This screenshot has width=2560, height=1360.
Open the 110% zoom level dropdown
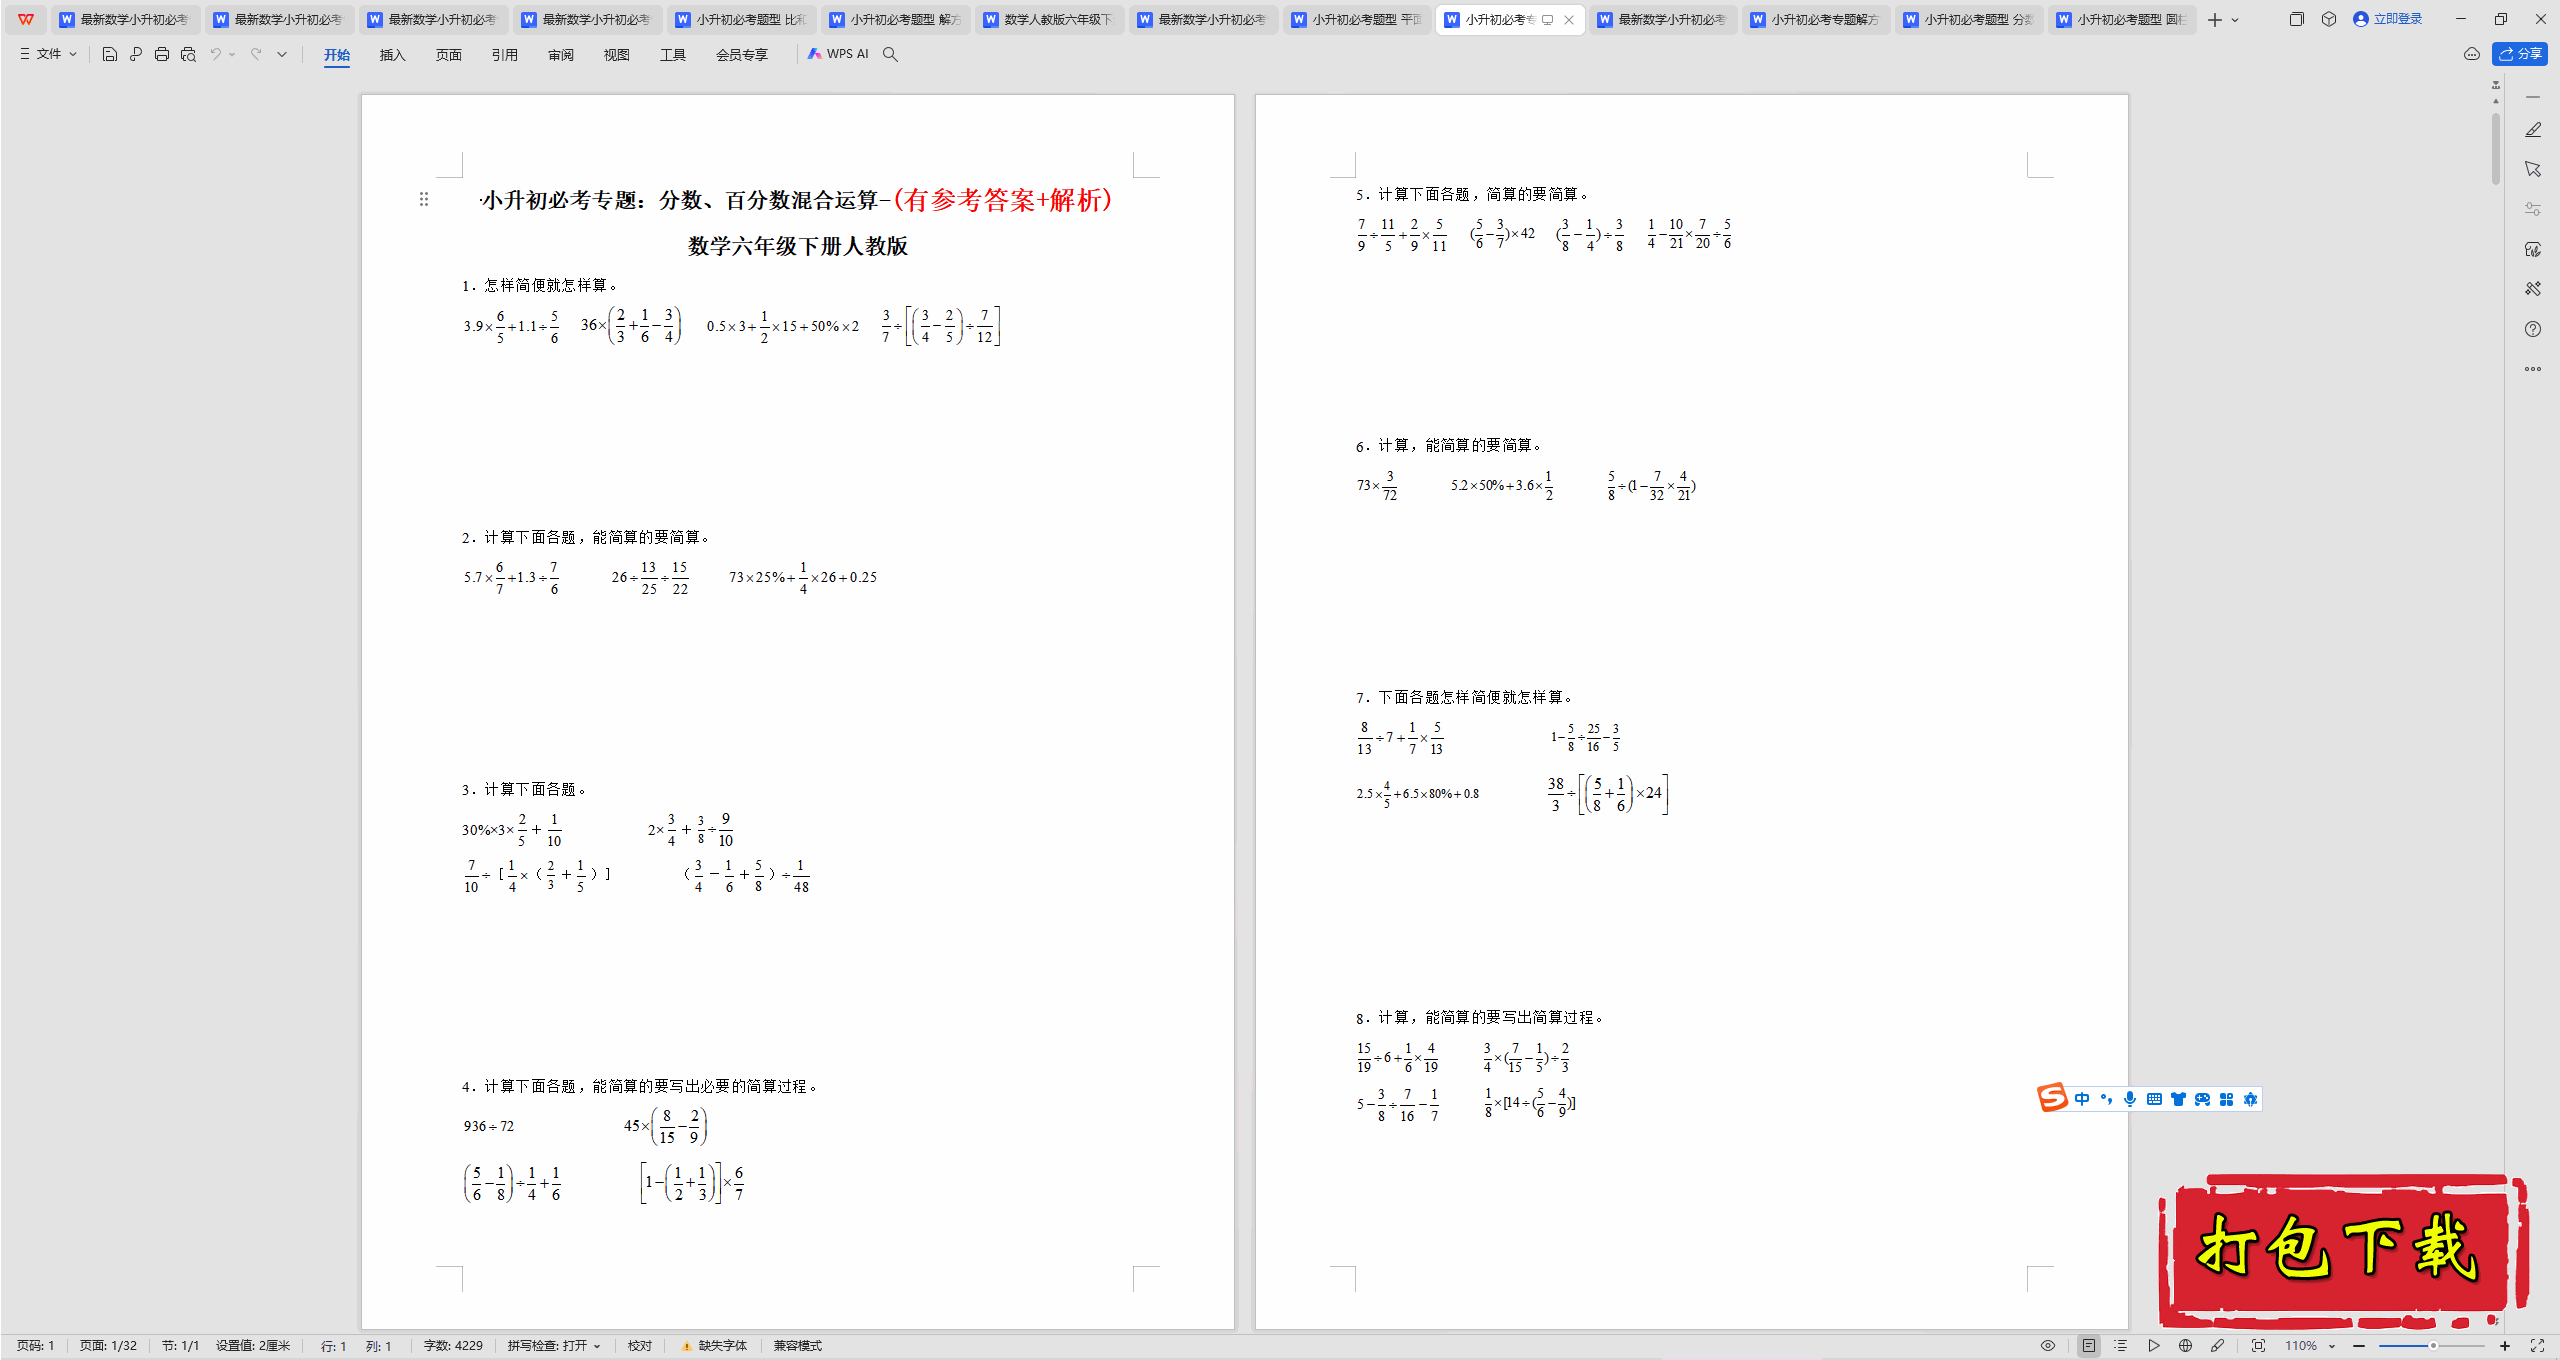(x=2310, y=1346)
